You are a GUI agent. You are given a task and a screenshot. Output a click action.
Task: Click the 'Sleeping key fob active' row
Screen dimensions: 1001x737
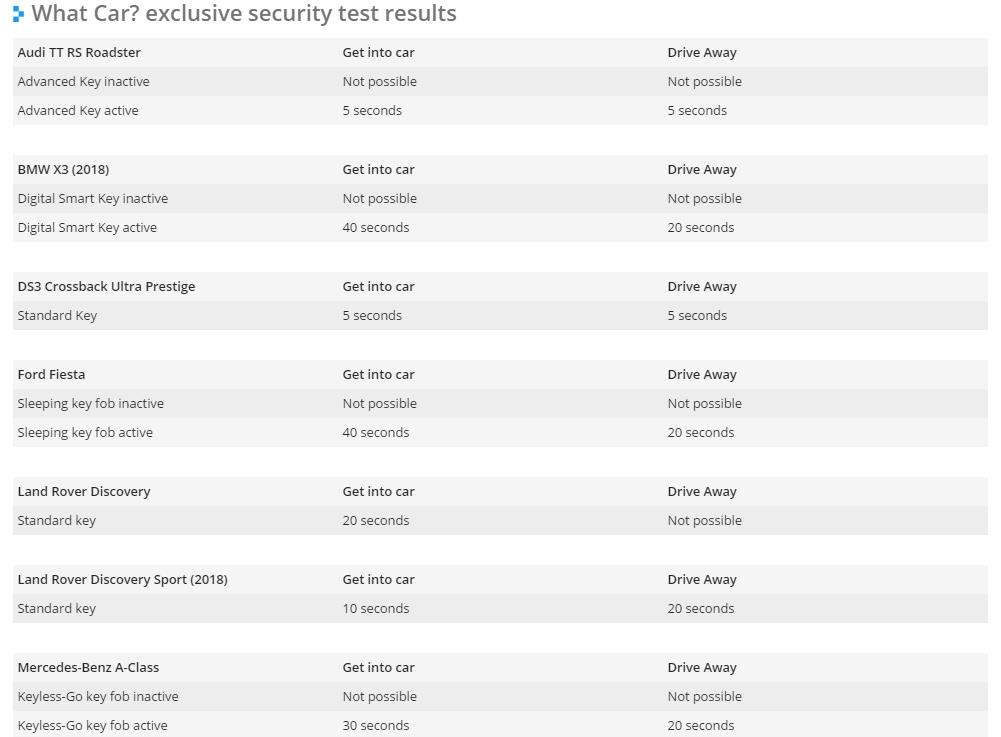500,432
